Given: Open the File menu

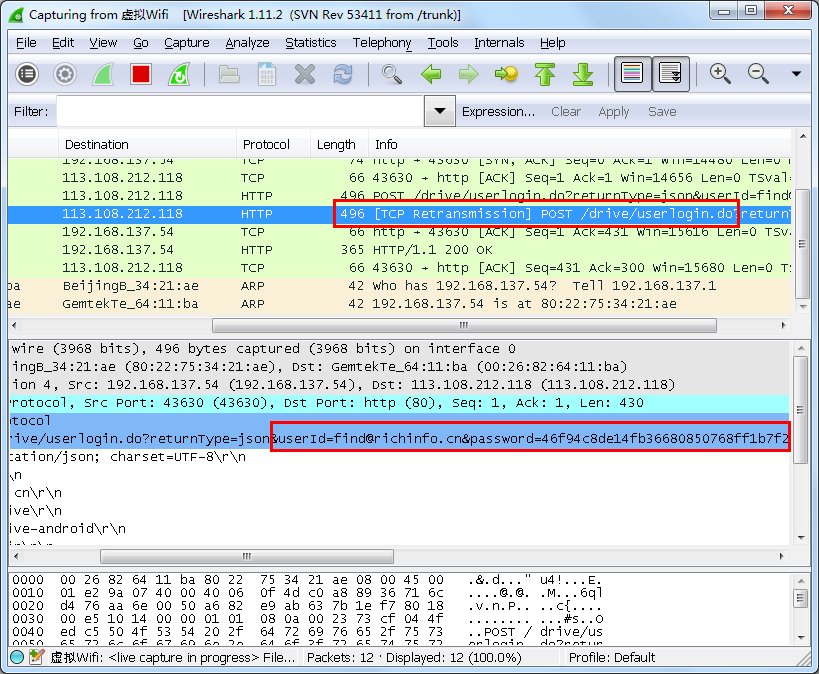Looking at the screenshot, I should click(26, 43).
